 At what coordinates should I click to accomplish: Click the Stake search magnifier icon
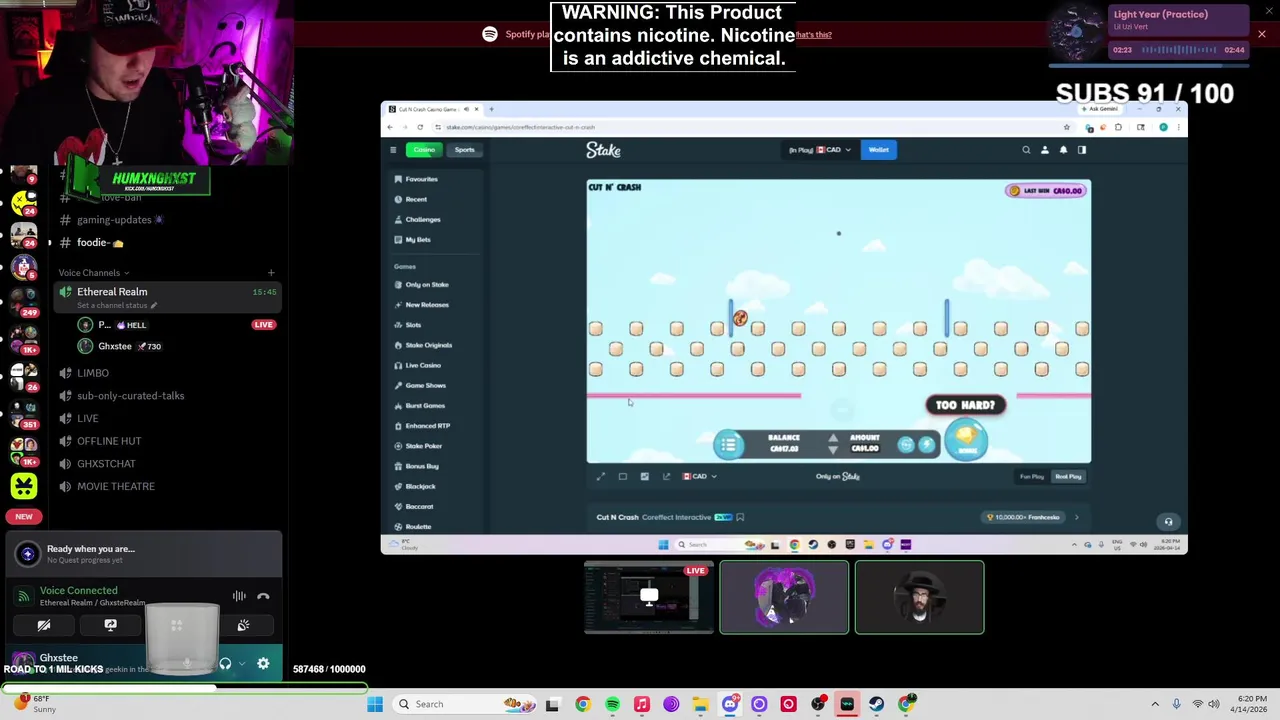(1026, 150)
